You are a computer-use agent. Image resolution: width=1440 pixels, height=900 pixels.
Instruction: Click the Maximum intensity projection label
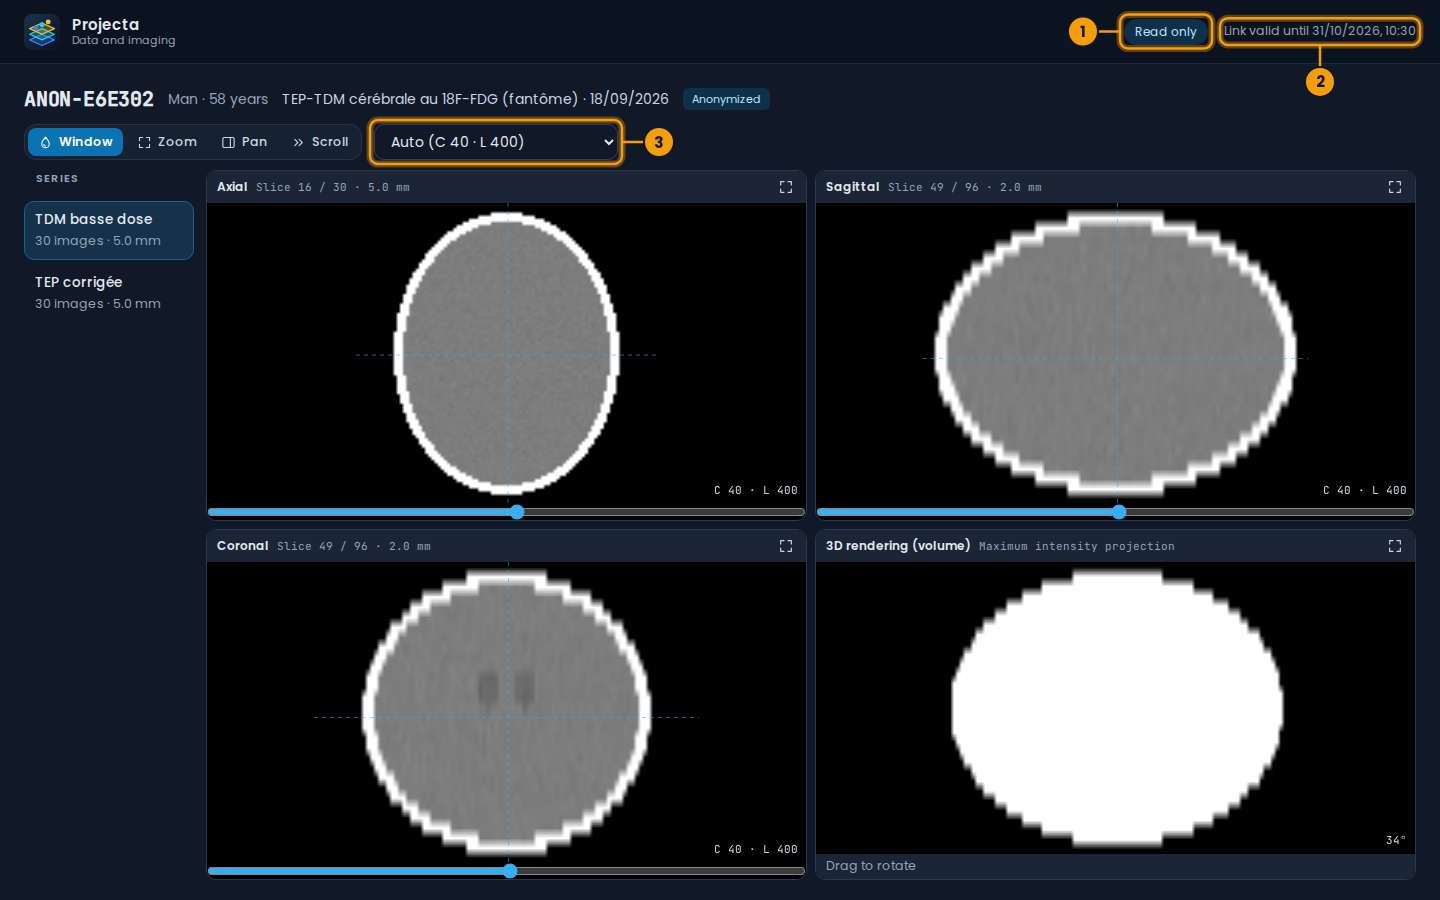pyautogui.click(x=1076, y=546)
